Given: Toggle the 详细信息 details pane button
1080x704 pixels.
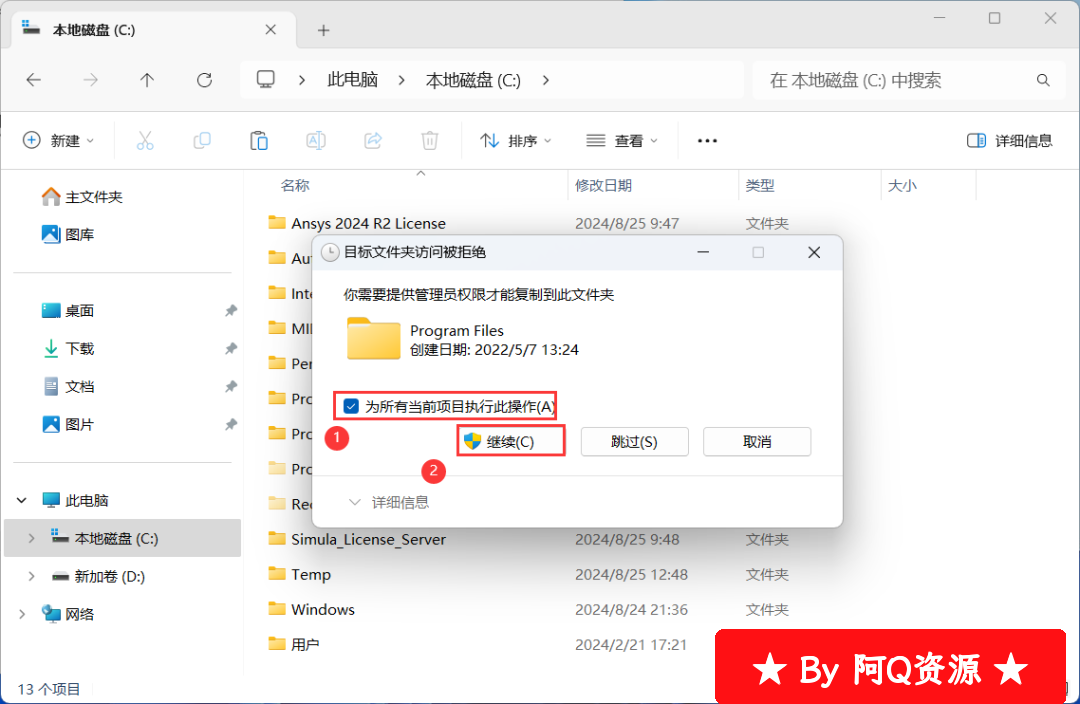Looking at the screenshot, I should coord(1010,141).
